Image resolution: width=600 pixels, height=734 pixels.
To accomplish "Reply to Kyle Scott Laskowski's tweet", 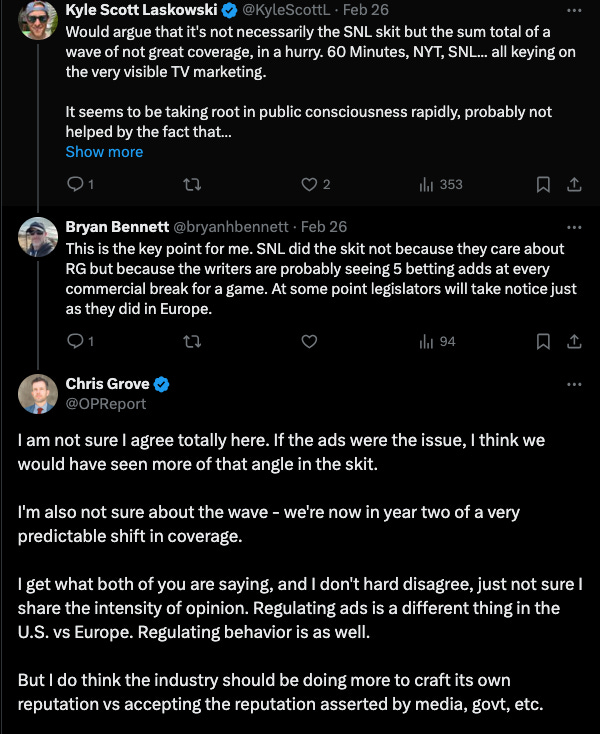I will pyautogui.click(x=80, y=184).
